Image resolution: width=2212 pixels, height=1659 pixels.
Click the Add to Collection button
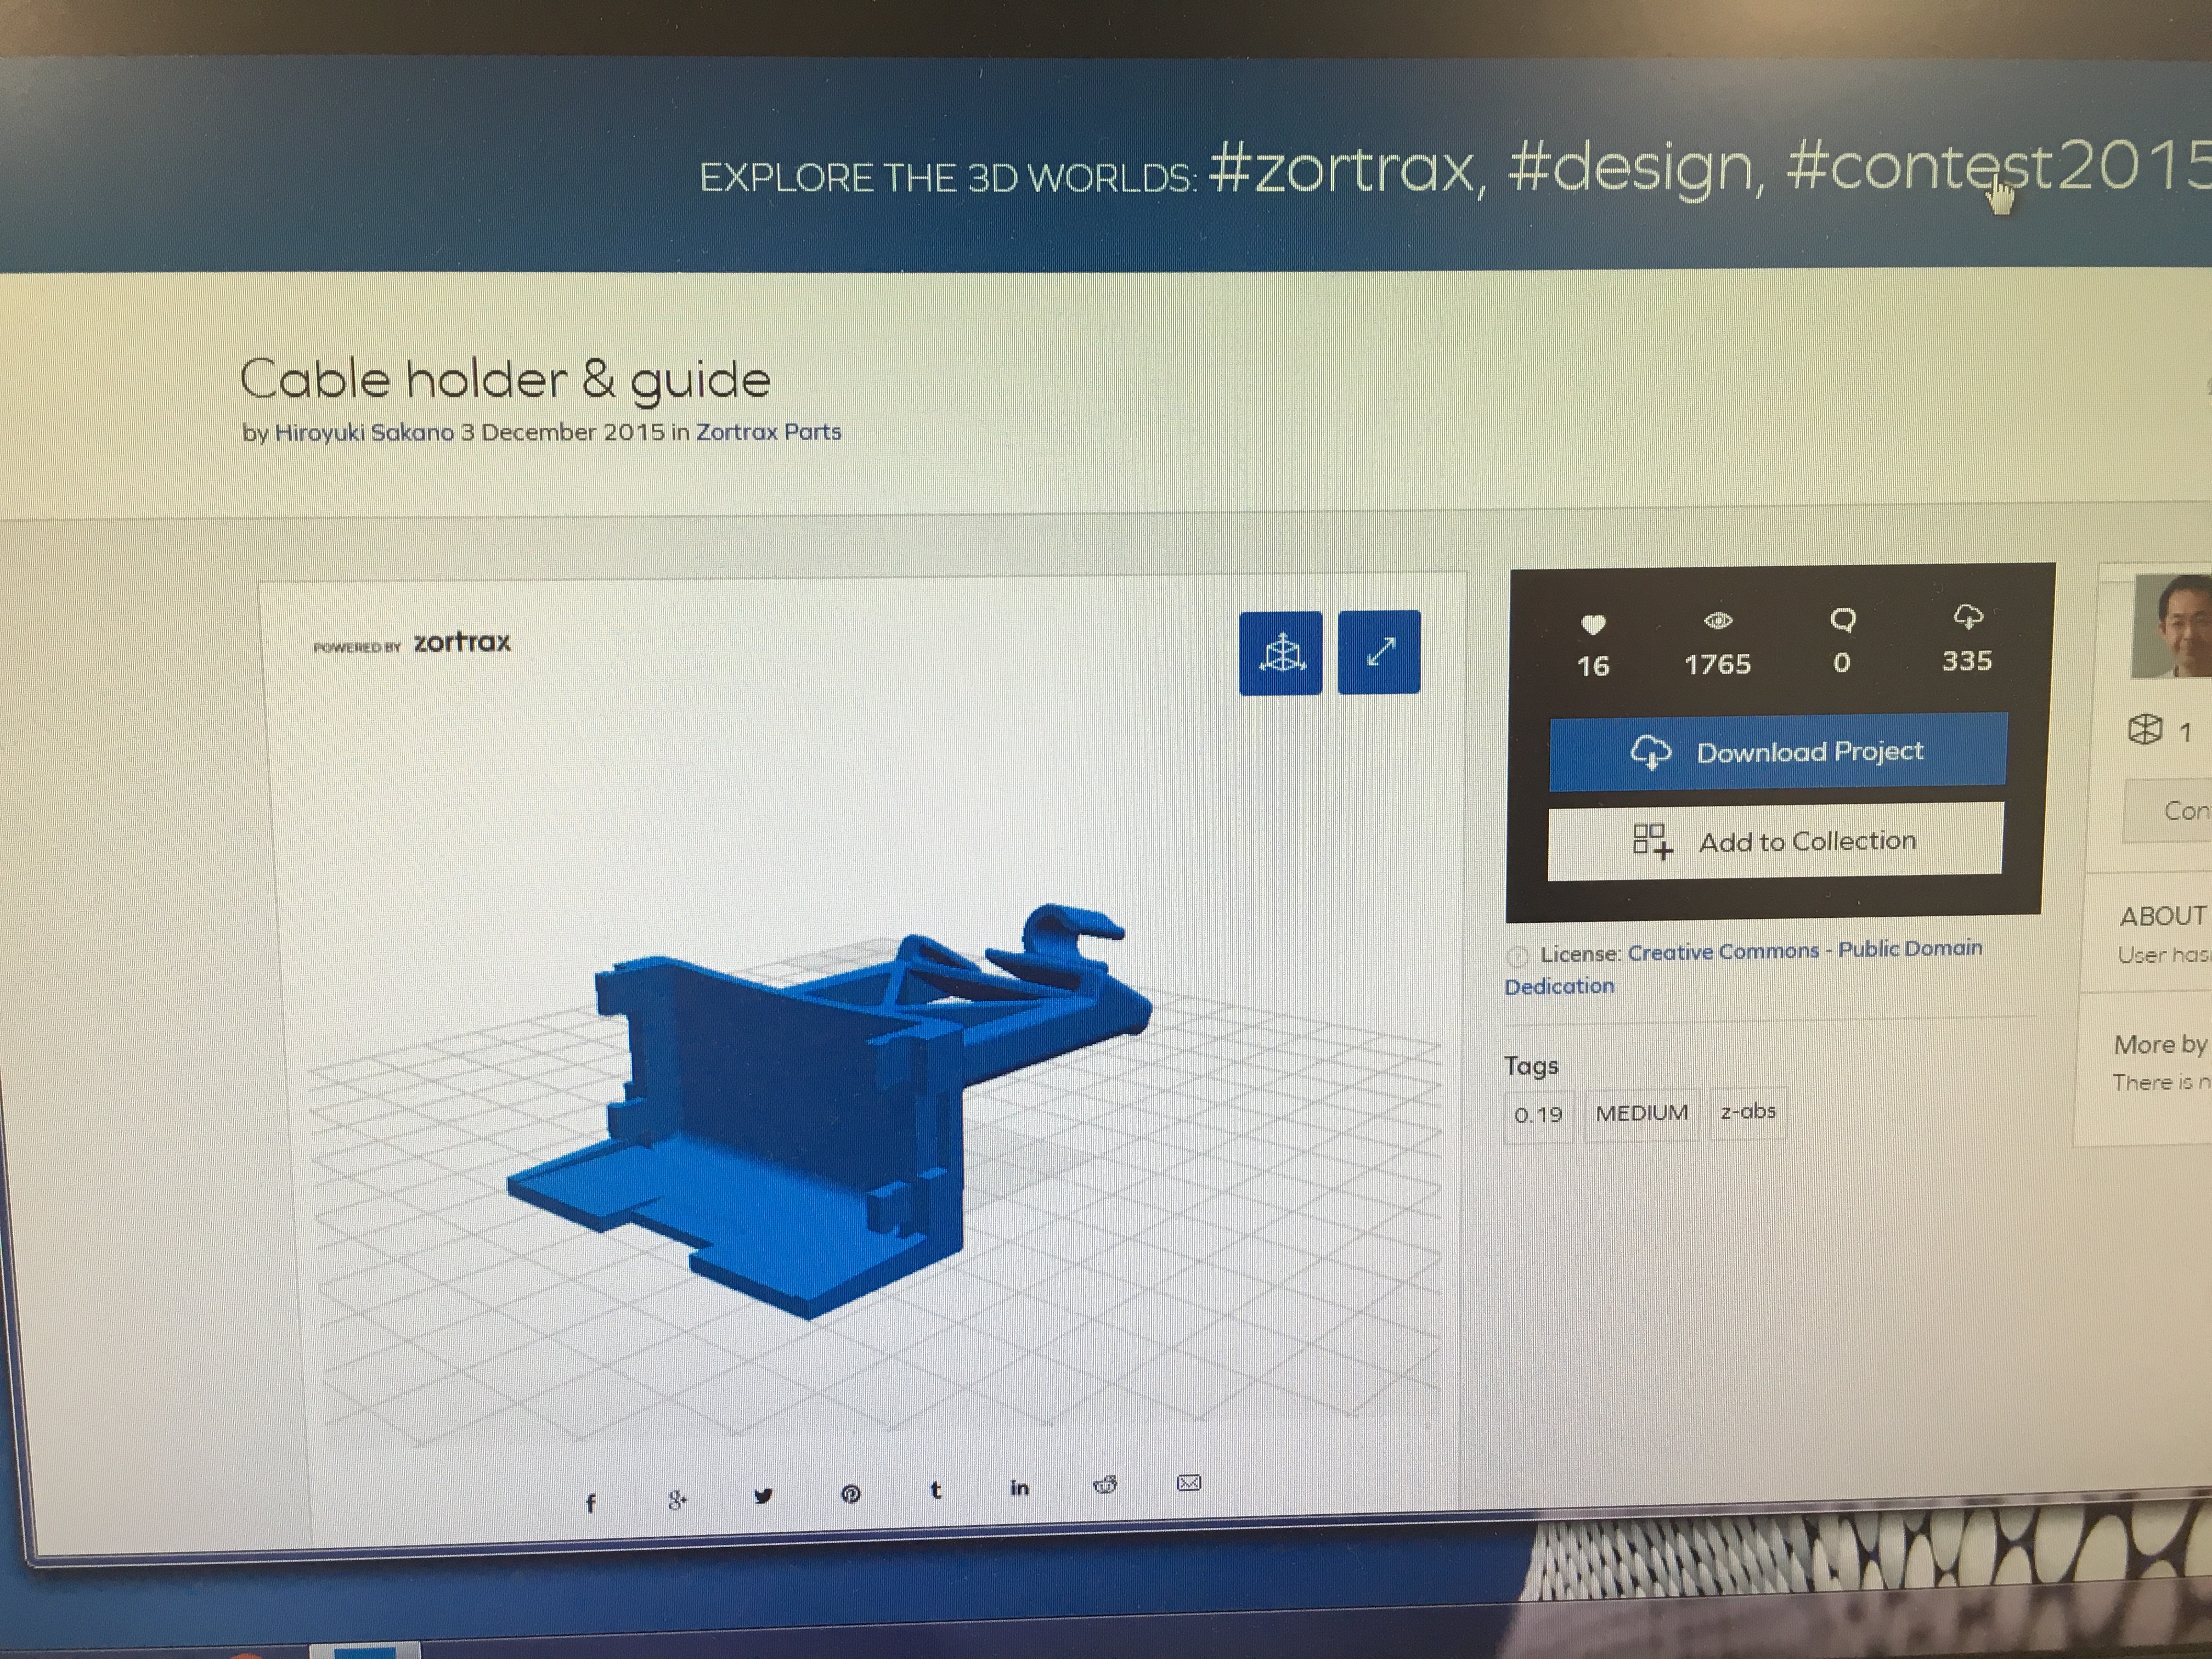[1775, 842]
